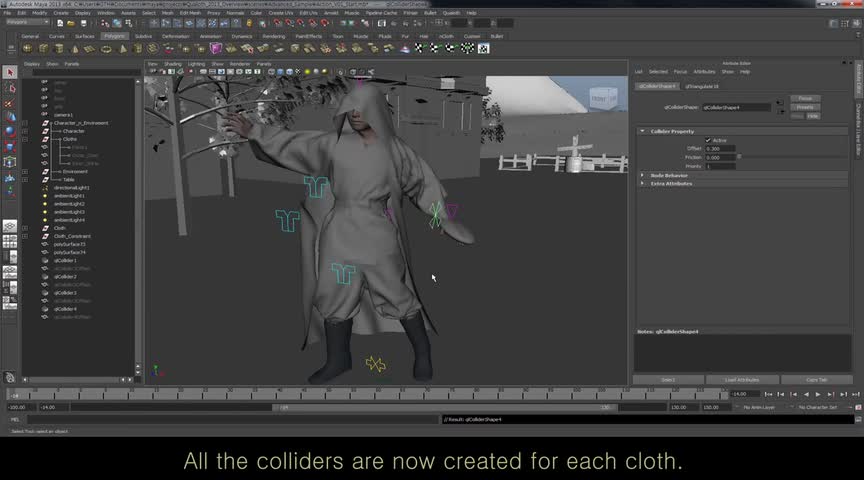The image size is (864, 480).
Task: Click the last checkered UV shelf icon
Action: pyautogui.click(x=483, y=48)
